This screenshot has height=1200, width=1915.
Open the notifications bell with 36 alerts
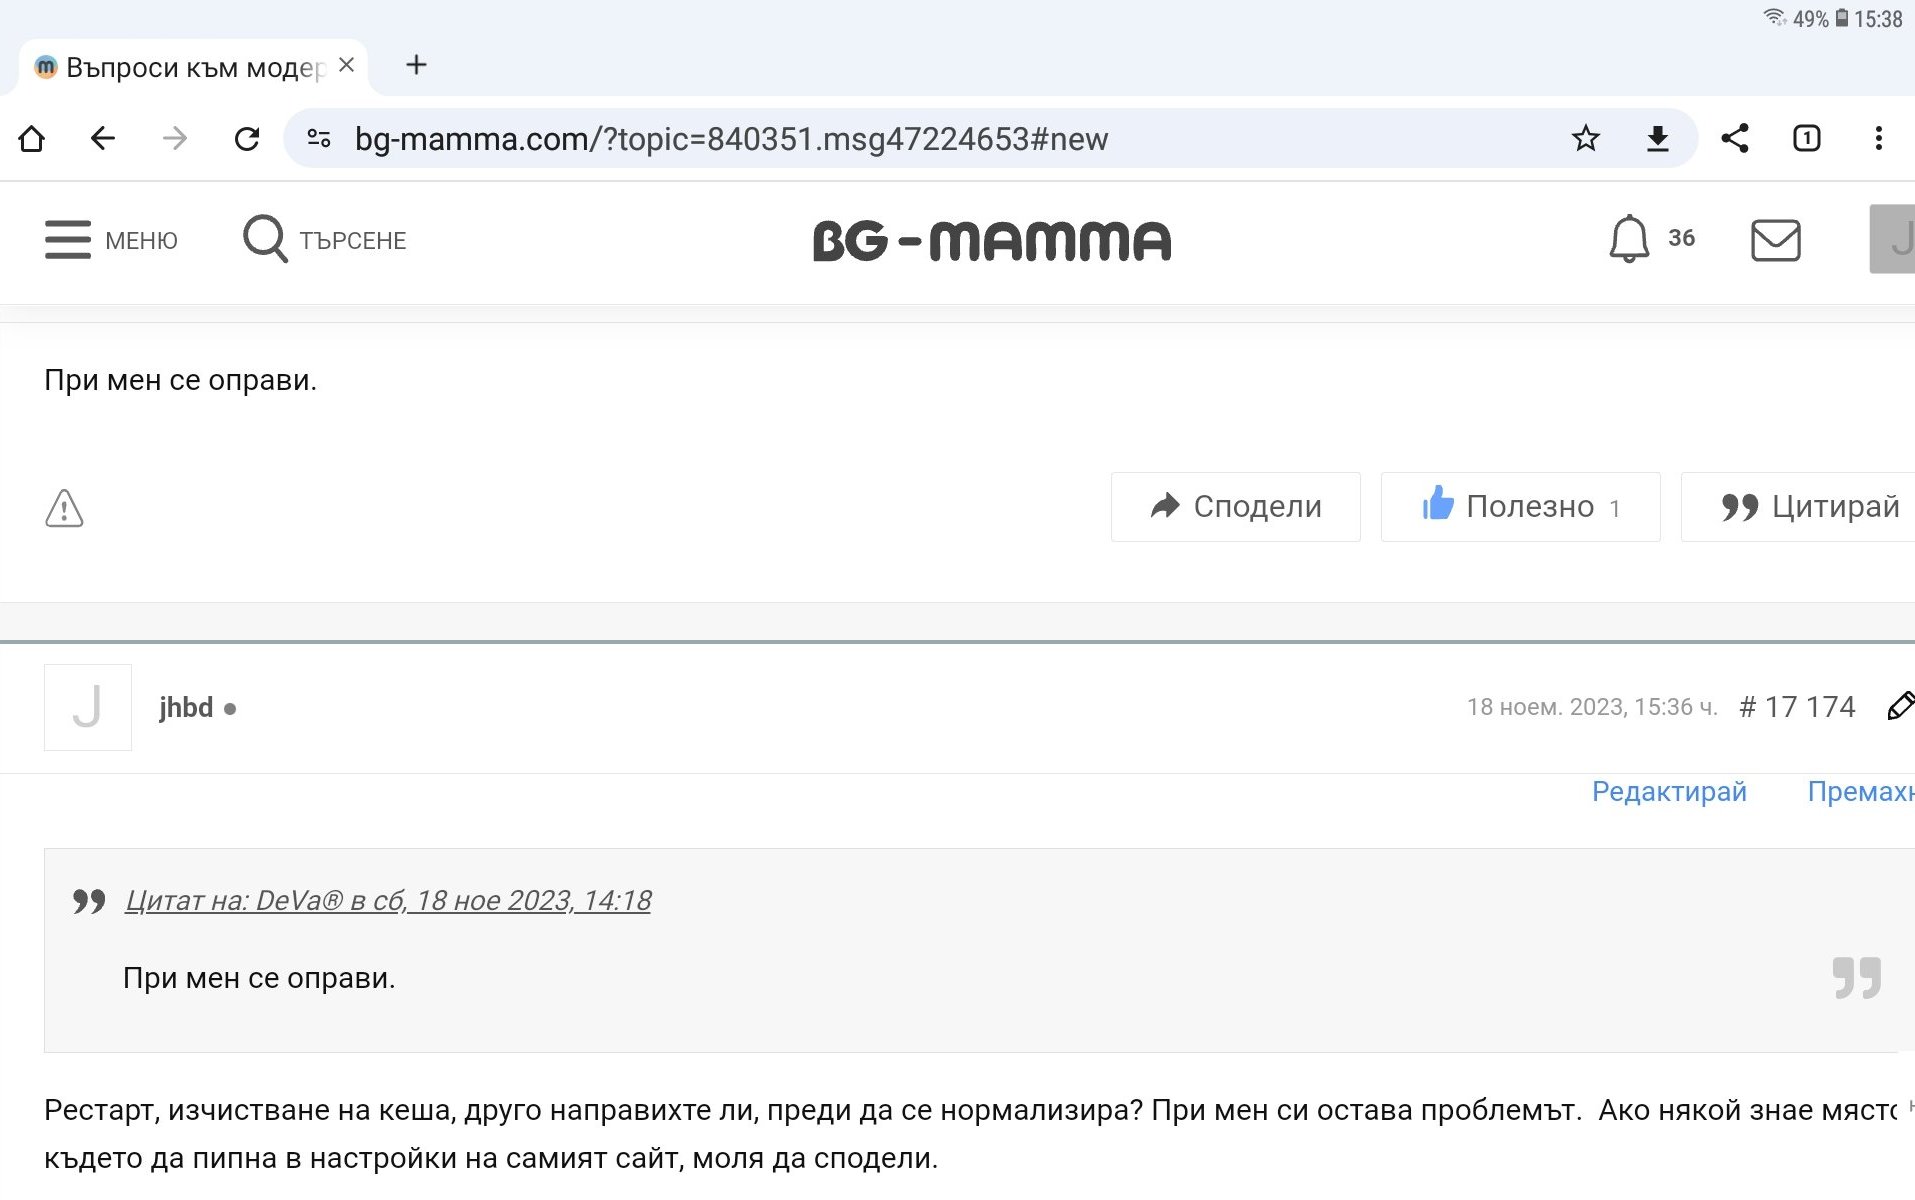tap(1629, 239)
